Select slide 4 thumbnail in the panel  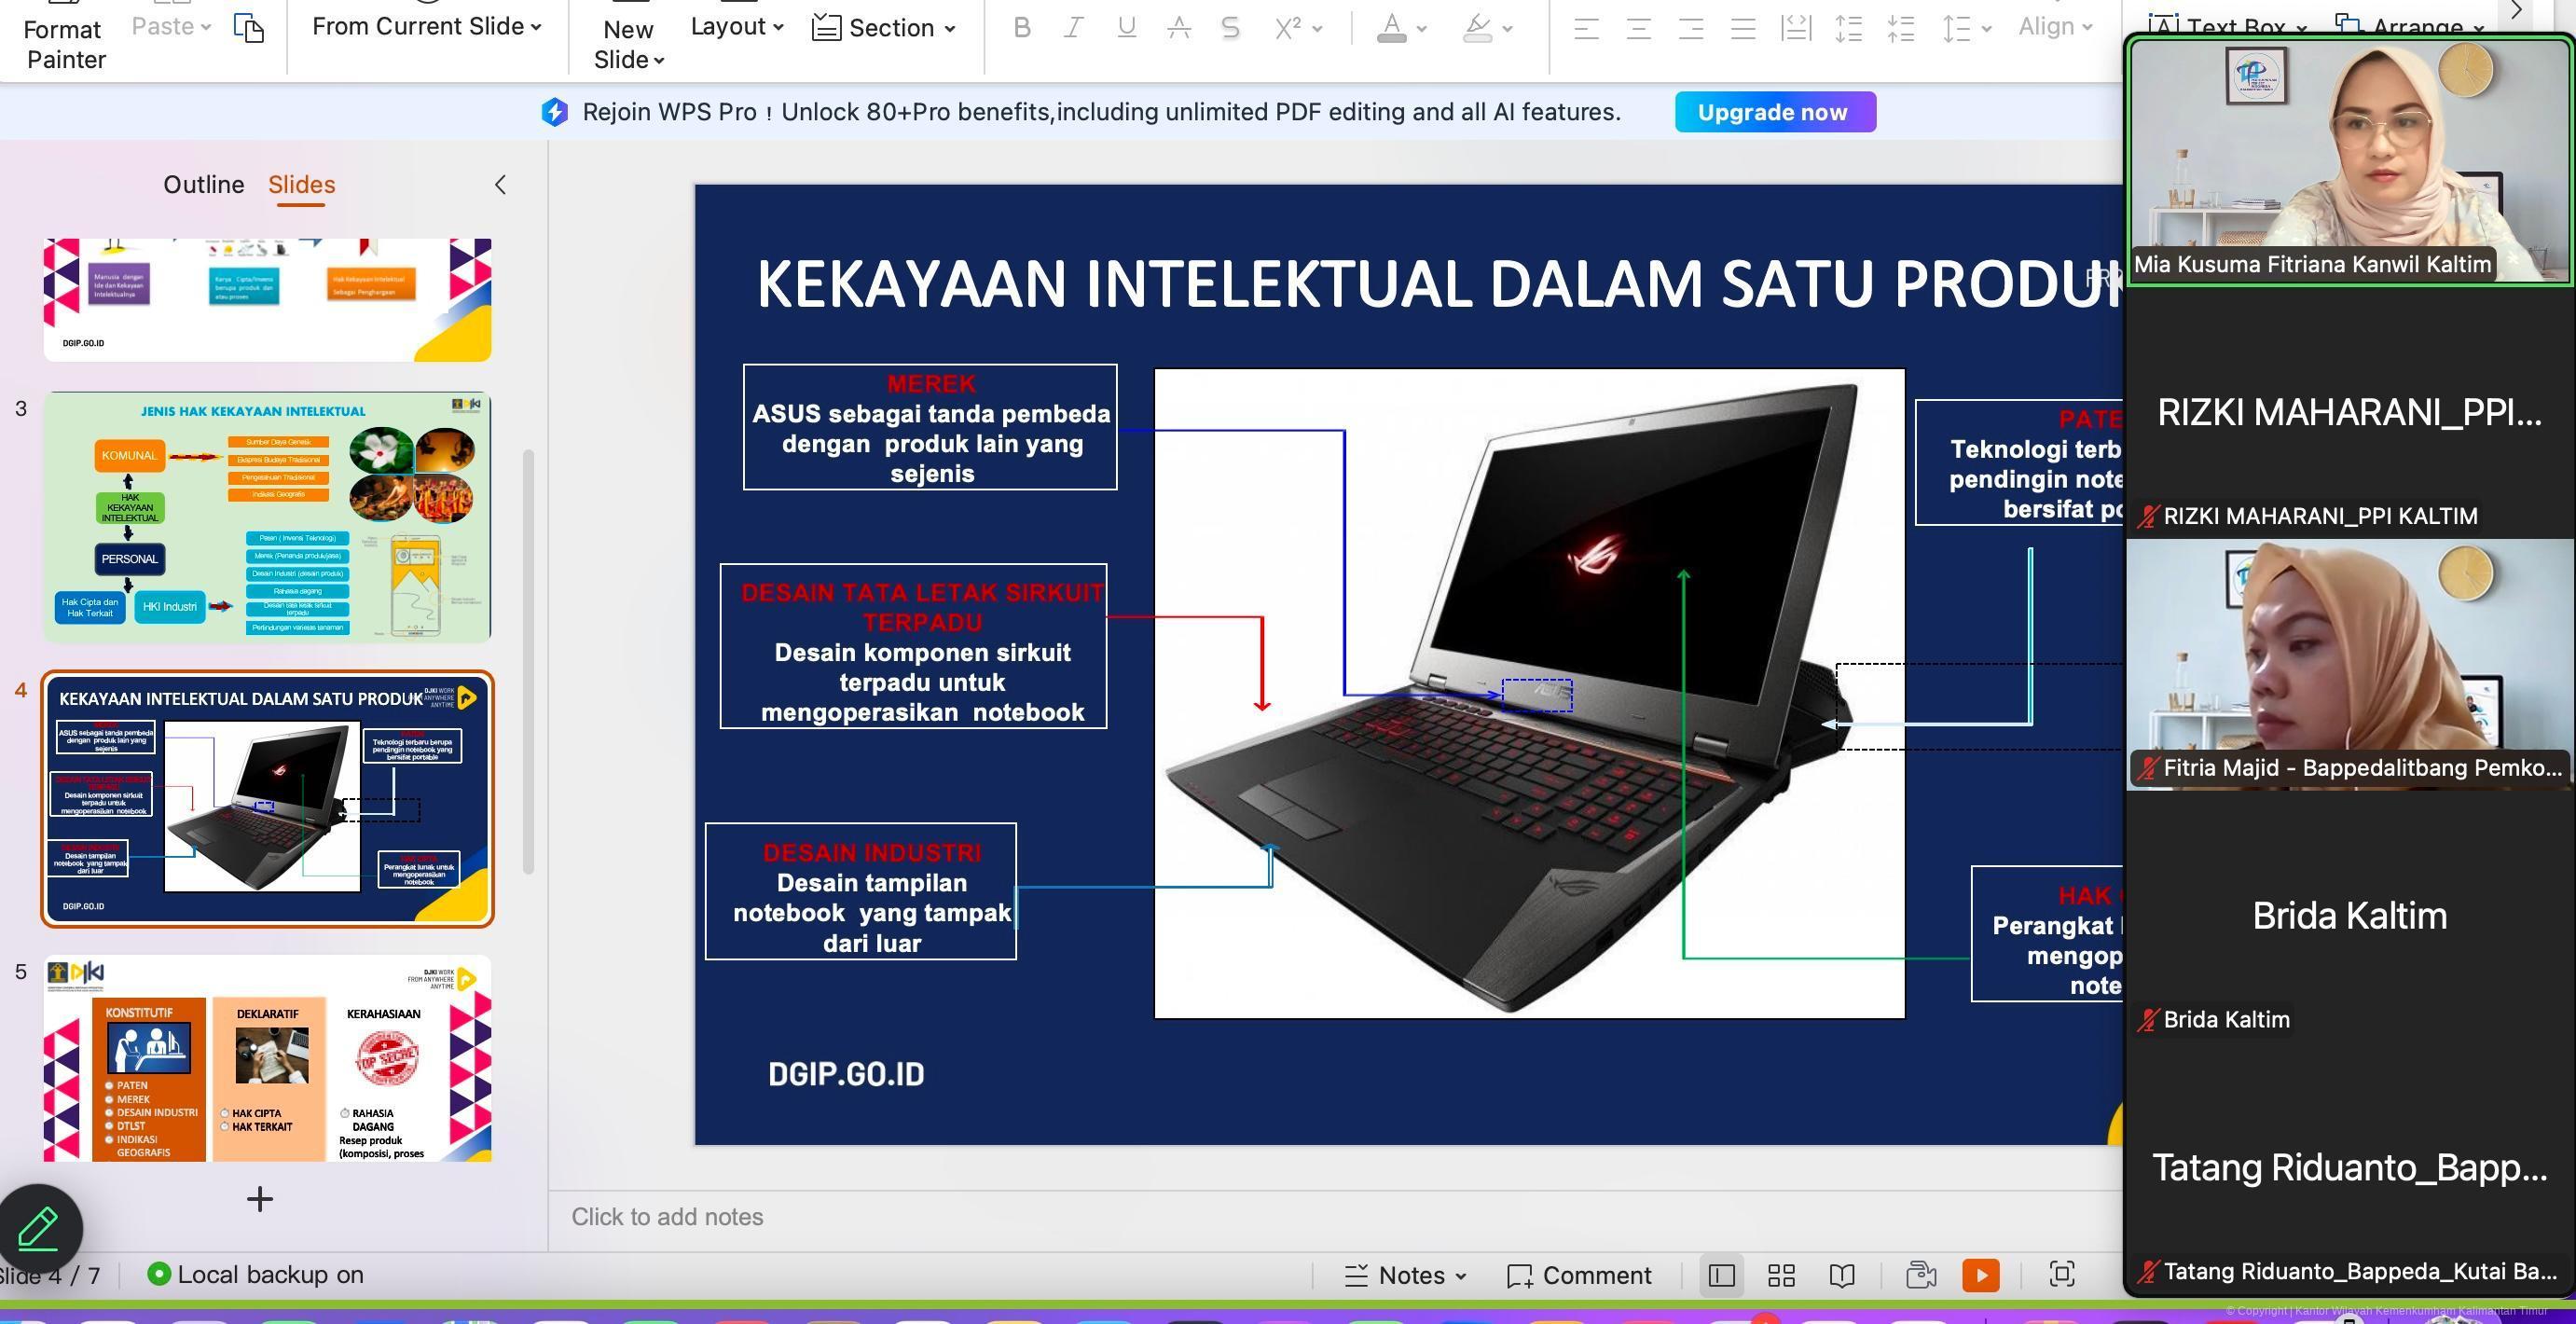(267, 799)
